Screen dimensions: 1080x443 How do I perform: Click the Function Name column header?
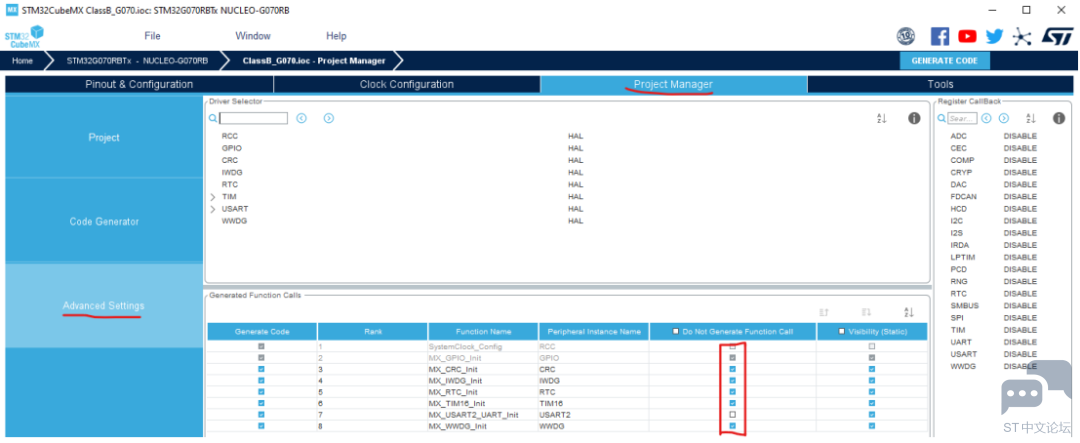coord(483,331)
